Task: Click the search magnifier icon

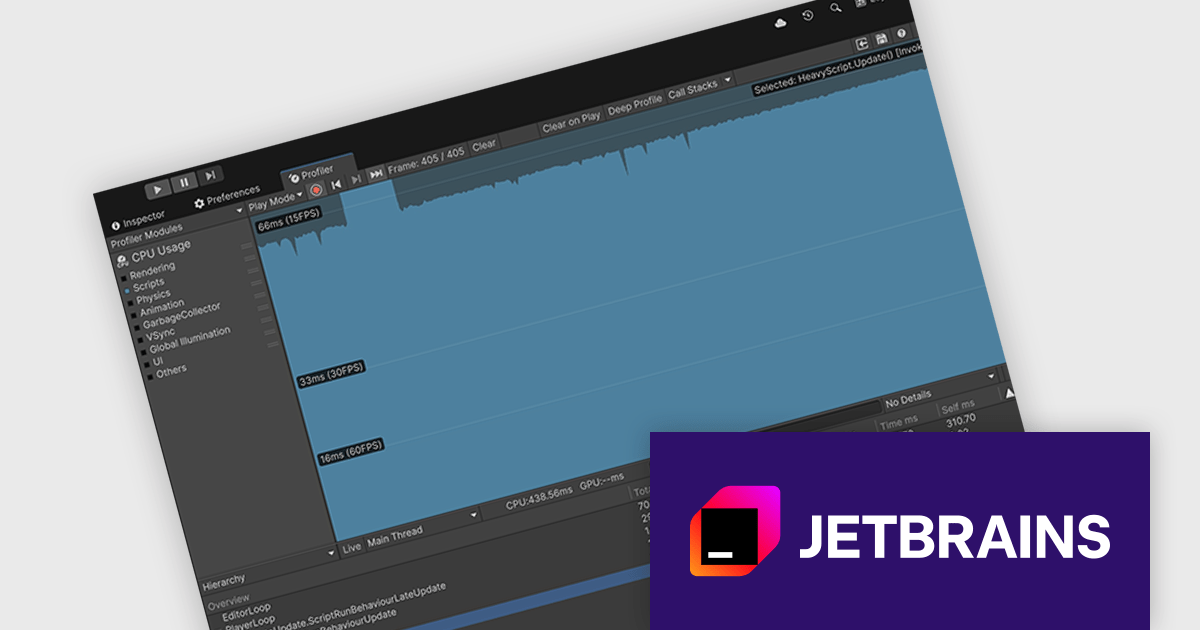Action: pyautogui.click(x=836, y=8)
